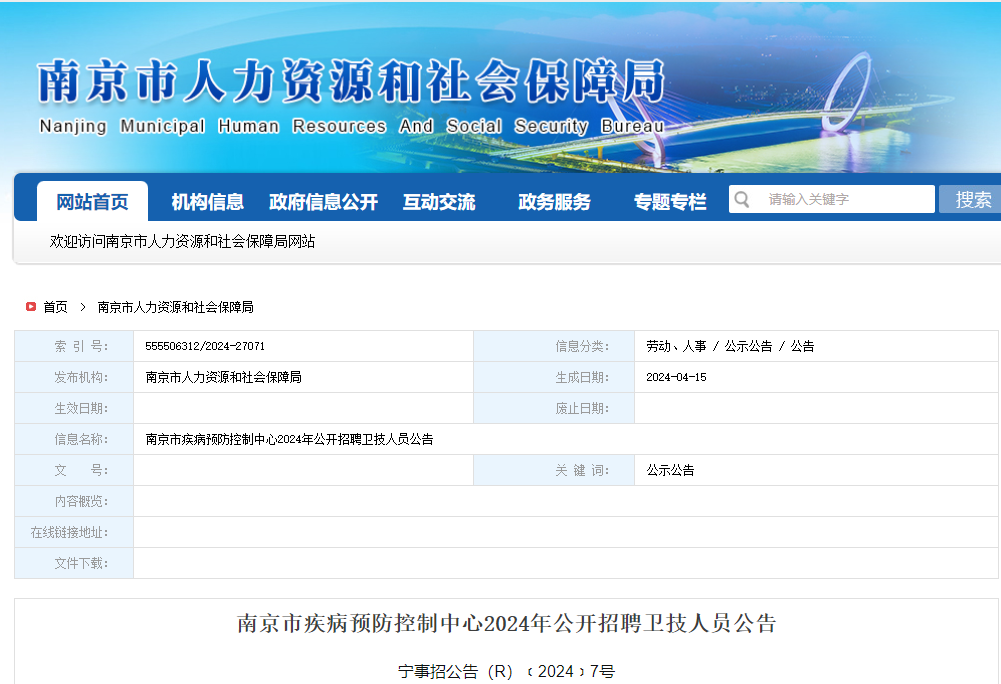This screenshot has width=1001, height=684.
Task: Click the document number 宁事招公告（R）〔2024〕7号
Action: (x=506, y=671)
